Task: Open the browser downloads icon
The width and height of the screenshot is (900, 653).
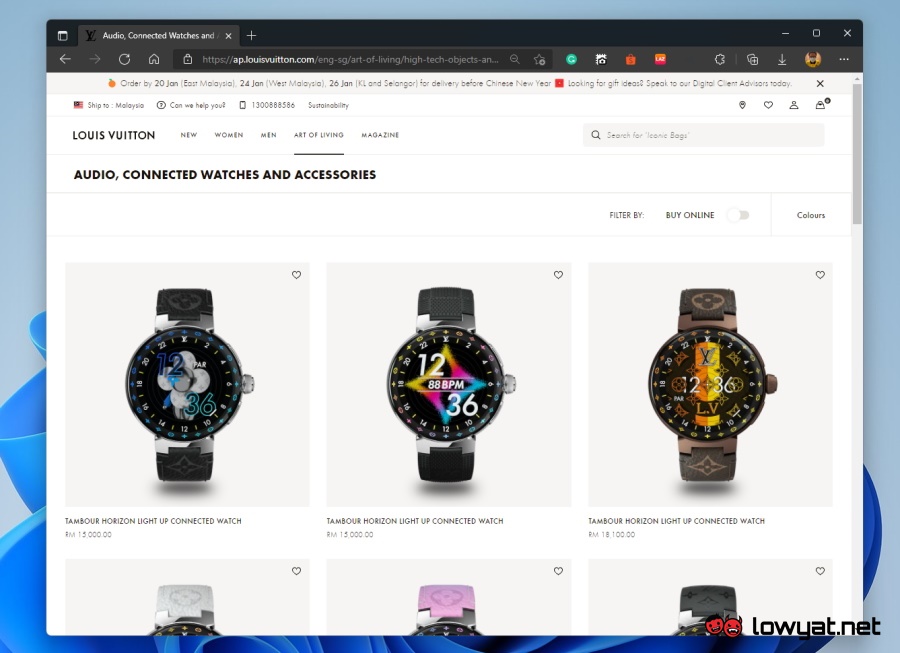Action: pyautogui.click(x=782, y=59)
